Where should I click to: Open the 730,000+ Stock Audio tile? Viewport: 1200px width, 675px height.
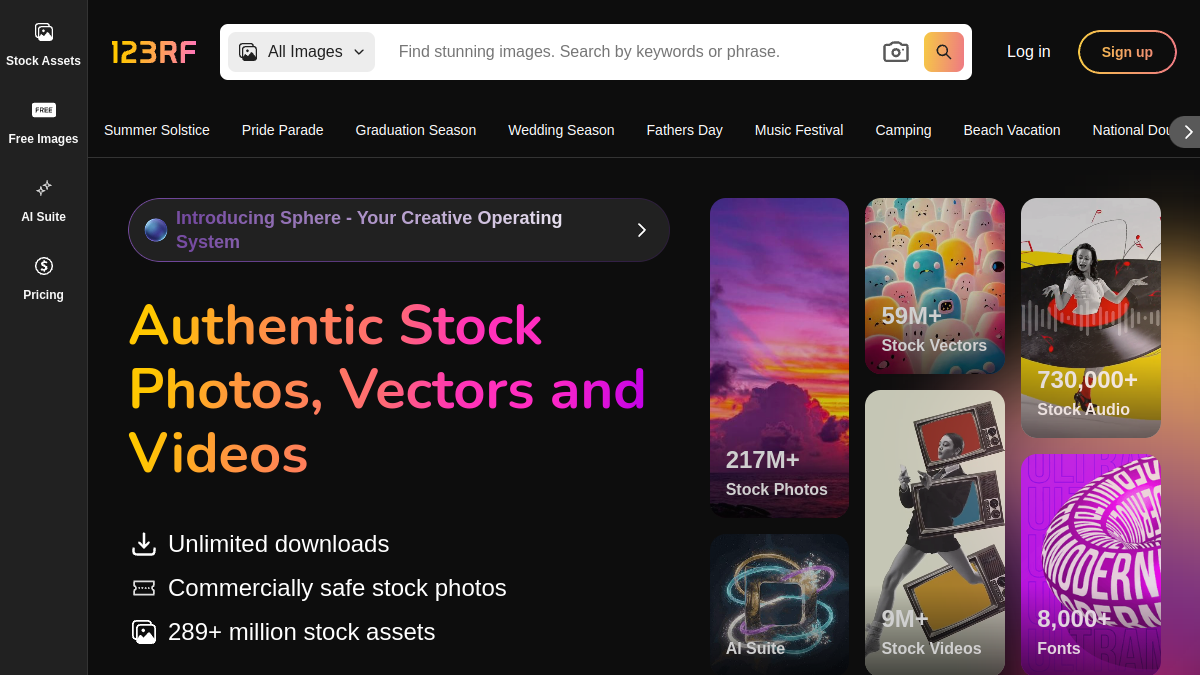1091,318
